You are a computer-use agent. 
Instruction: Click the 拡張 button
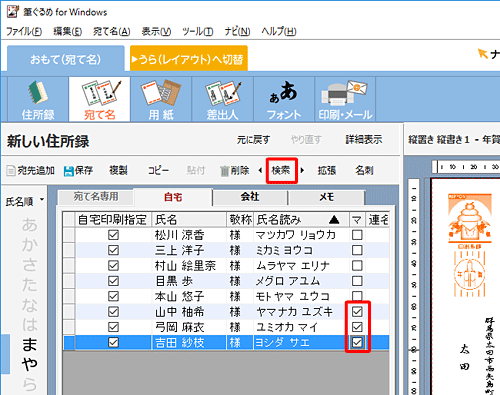pyautogui.click(x=327, y=170)
